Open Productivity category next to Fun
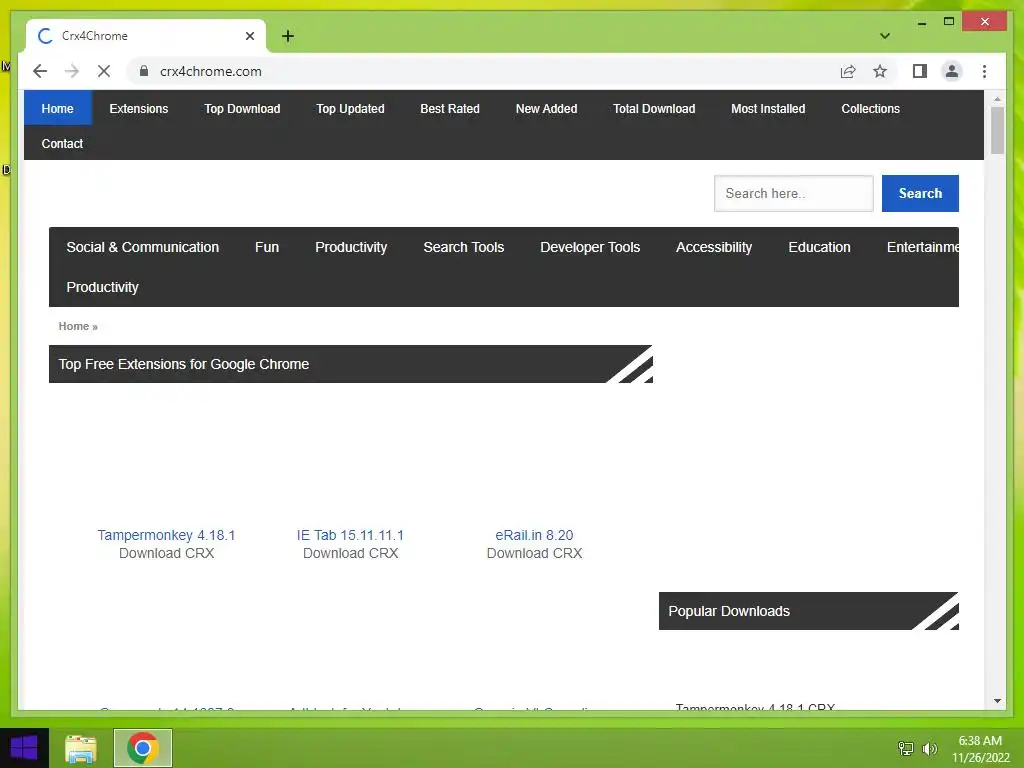 pos(351,247)
